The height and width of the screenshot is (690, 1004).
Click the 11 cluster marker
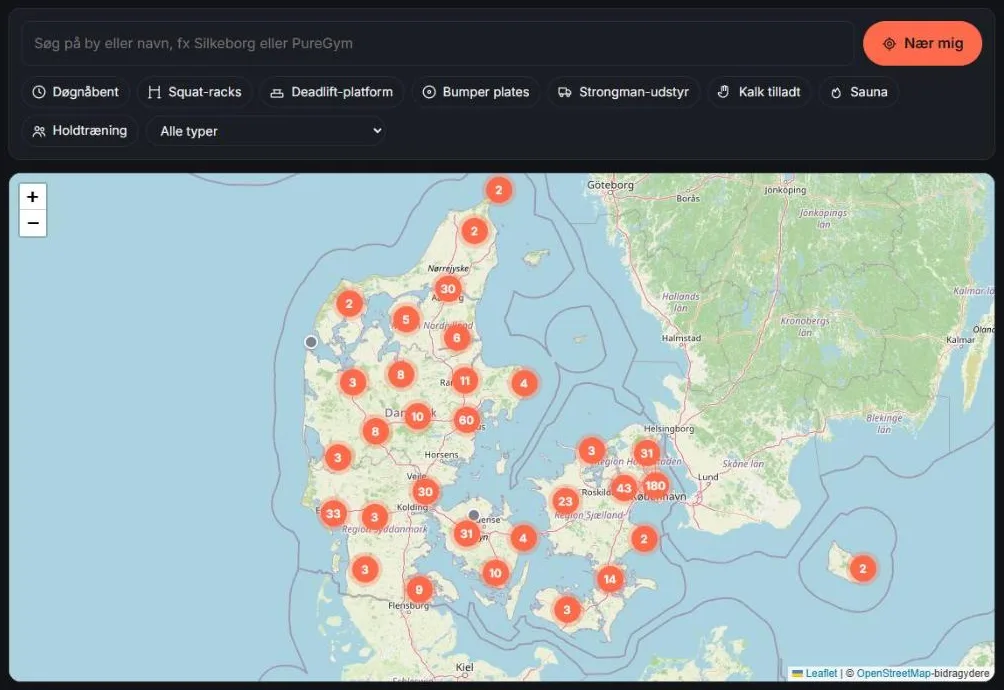(465, 381)
